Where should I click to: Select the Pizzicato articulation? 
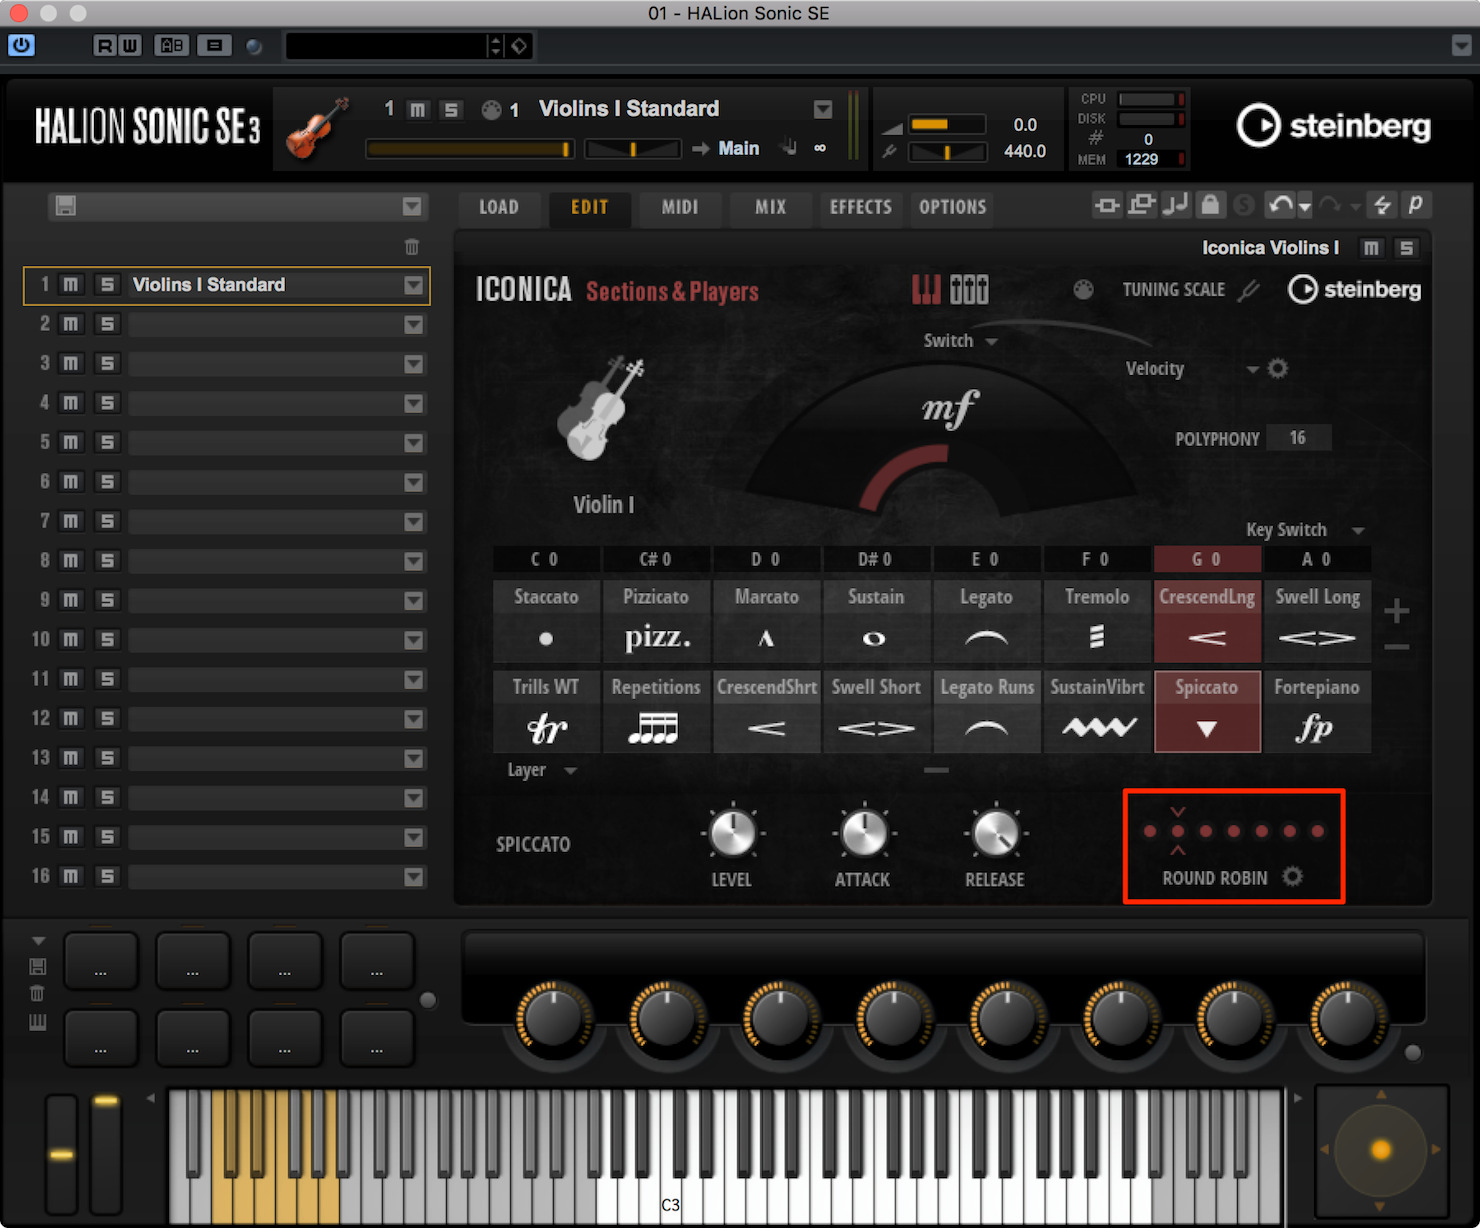pos(656,621)
